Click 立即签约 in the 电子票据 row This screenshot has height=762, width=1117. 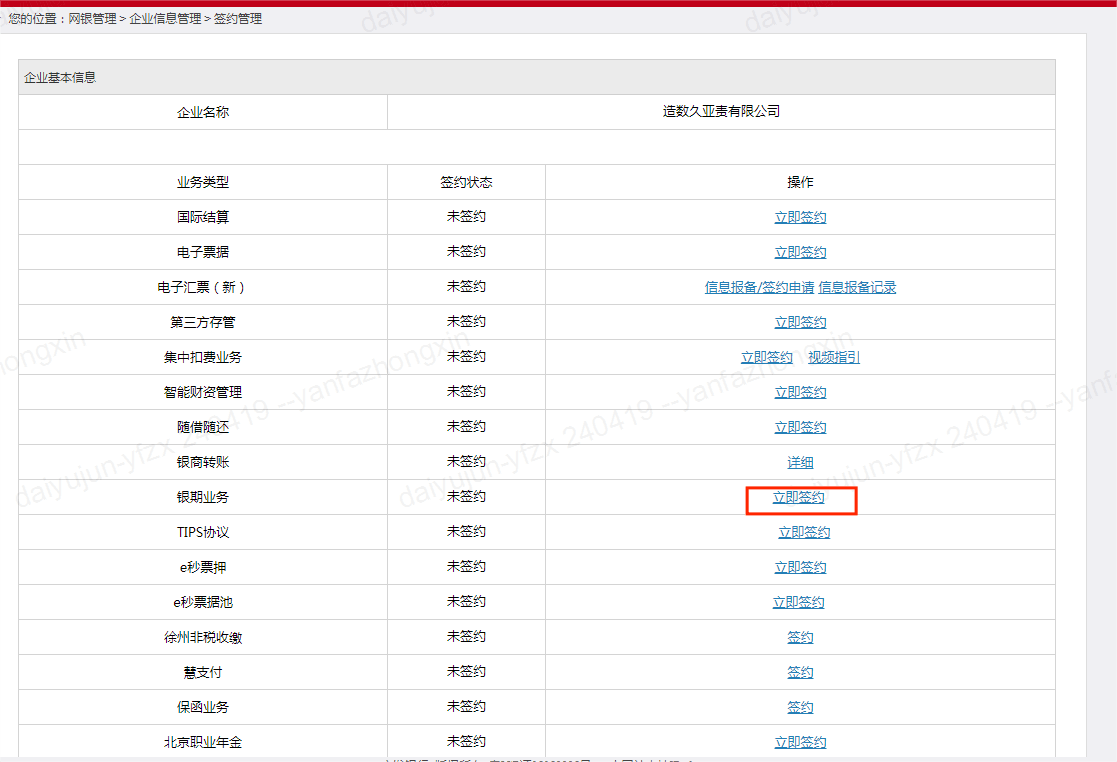click(x=800, y=252)
